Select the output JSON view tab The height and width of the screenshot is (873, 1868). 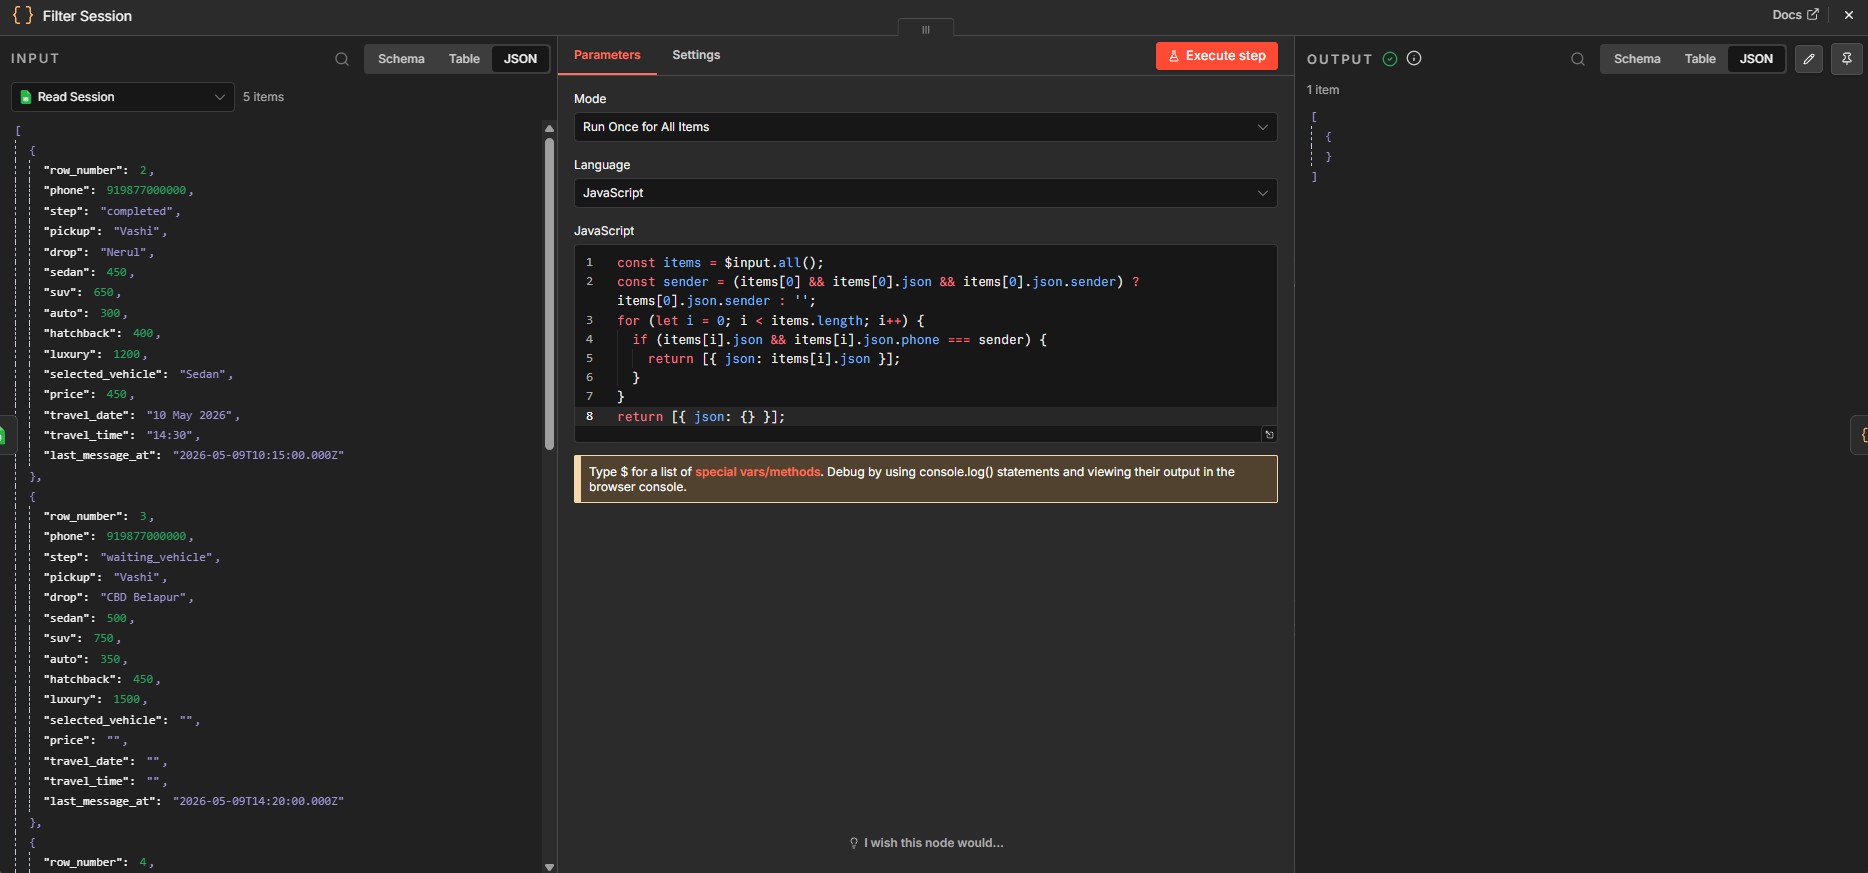coord(1756,59)
